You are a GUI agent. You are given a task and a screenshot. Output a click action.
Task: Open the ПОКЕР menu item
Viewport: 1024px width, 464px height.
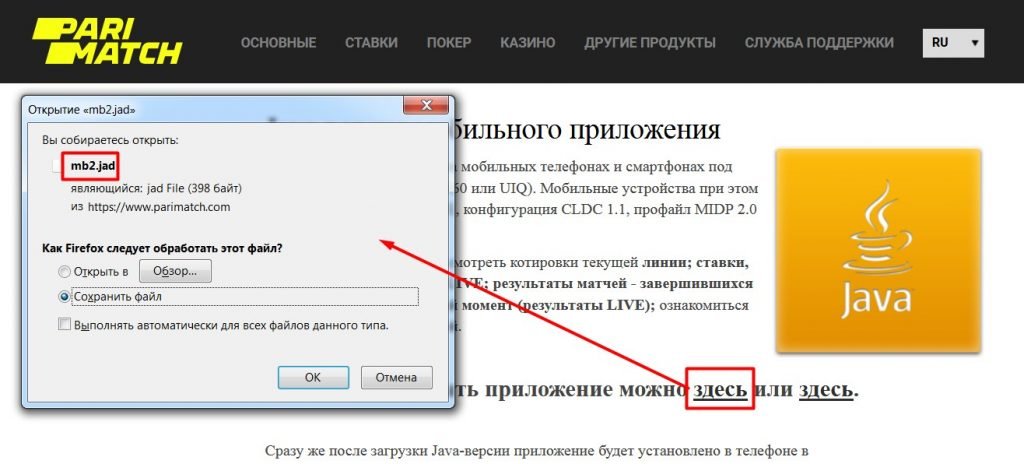[449, 43]
